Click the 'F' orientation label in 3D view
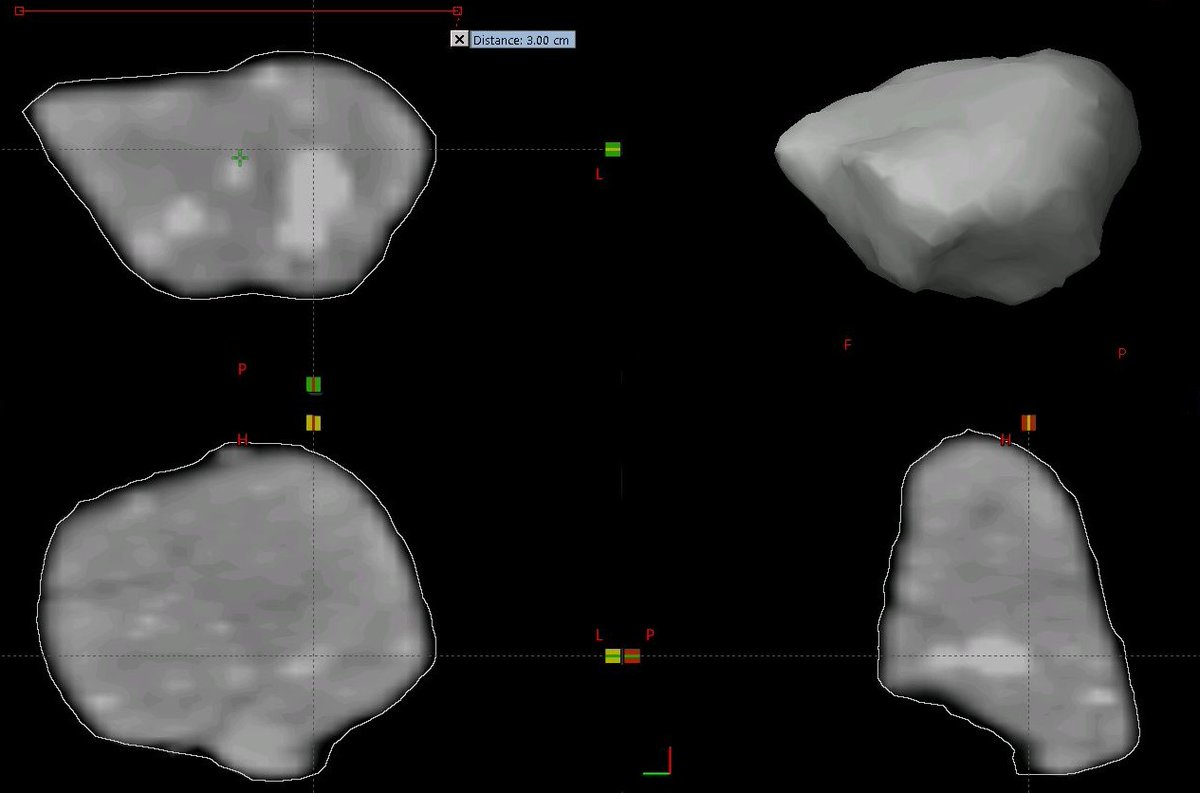This screenshot has width=1200, height=793. [847, 345]
